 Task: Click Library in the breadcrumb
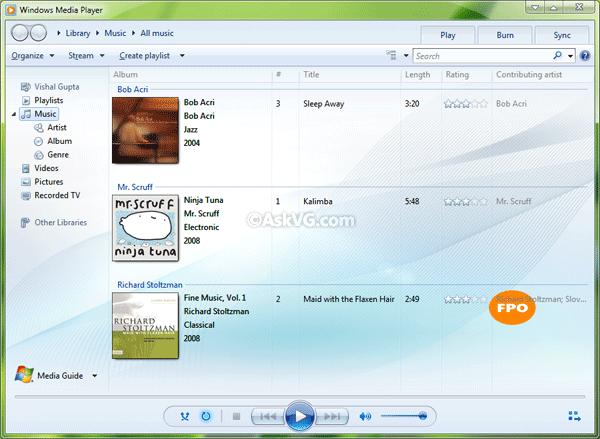(x=78, y=33)
